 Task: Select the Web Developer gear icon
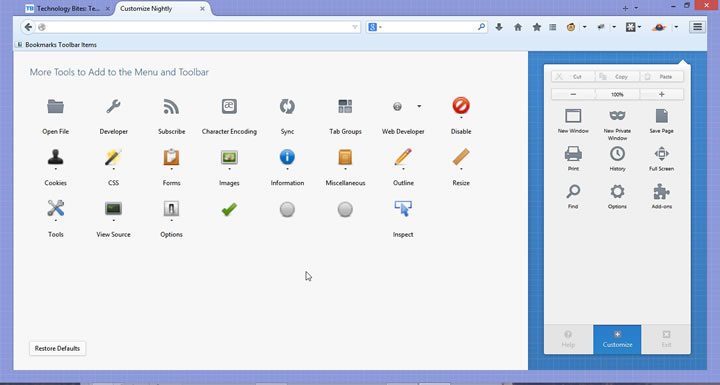coord(397,107)
